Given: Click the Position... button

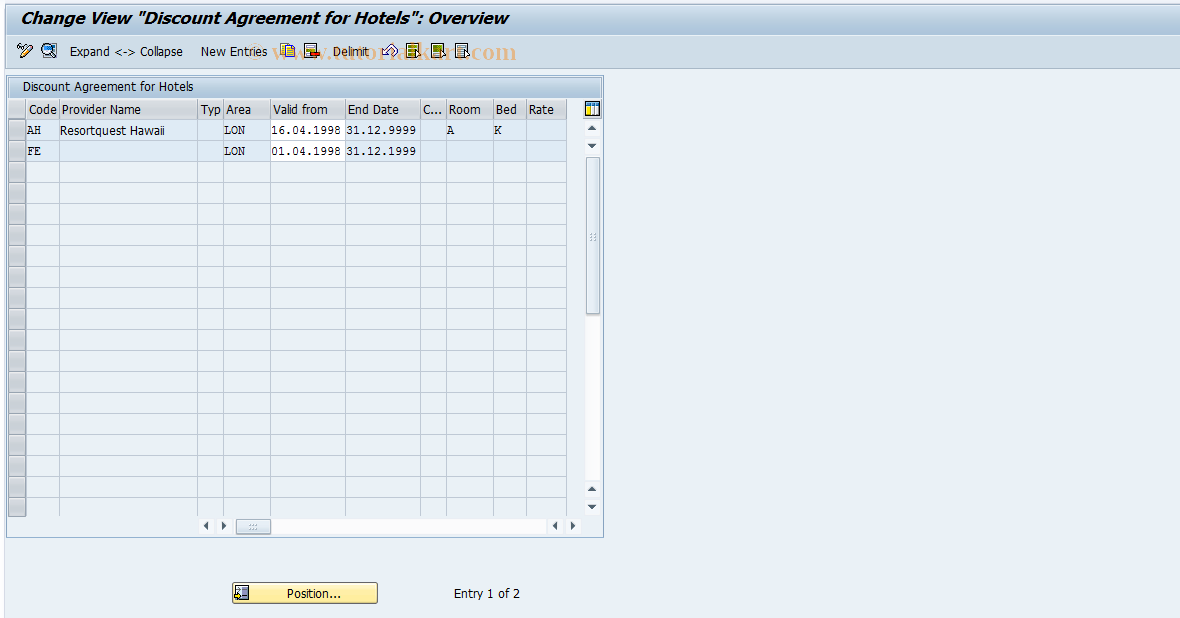Looking at the screenshot, I should click(305, 593).
